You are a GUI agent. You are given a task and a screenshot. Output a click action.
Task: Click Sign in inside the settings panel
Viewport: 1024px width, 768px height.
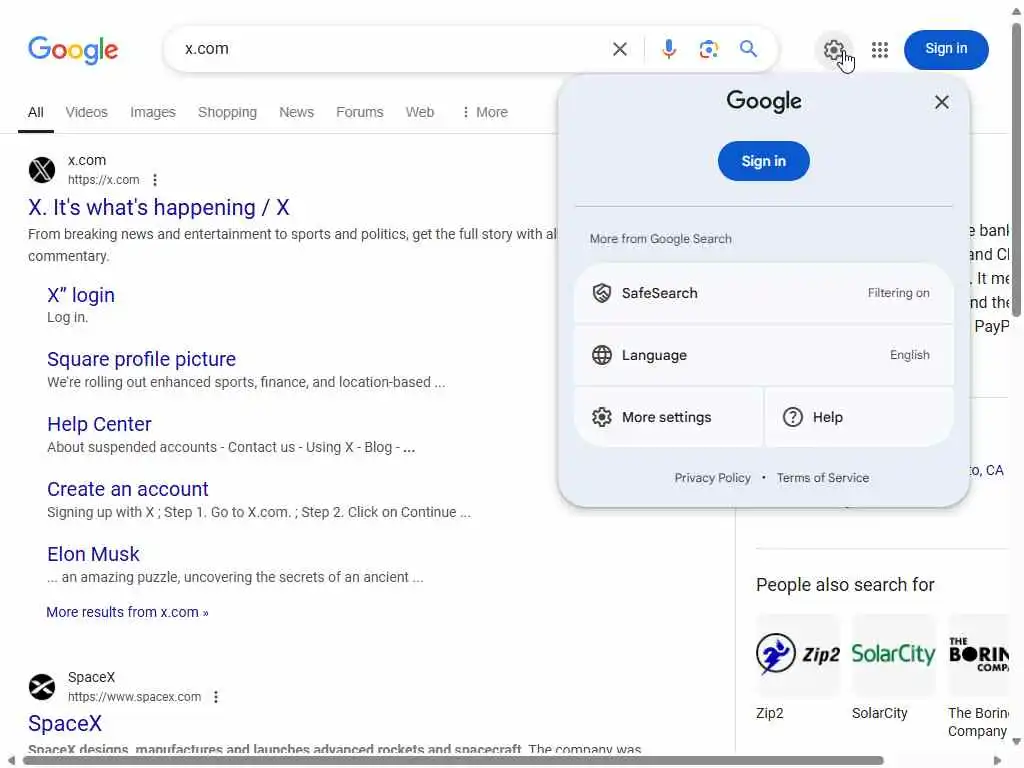tap(763, 161)
